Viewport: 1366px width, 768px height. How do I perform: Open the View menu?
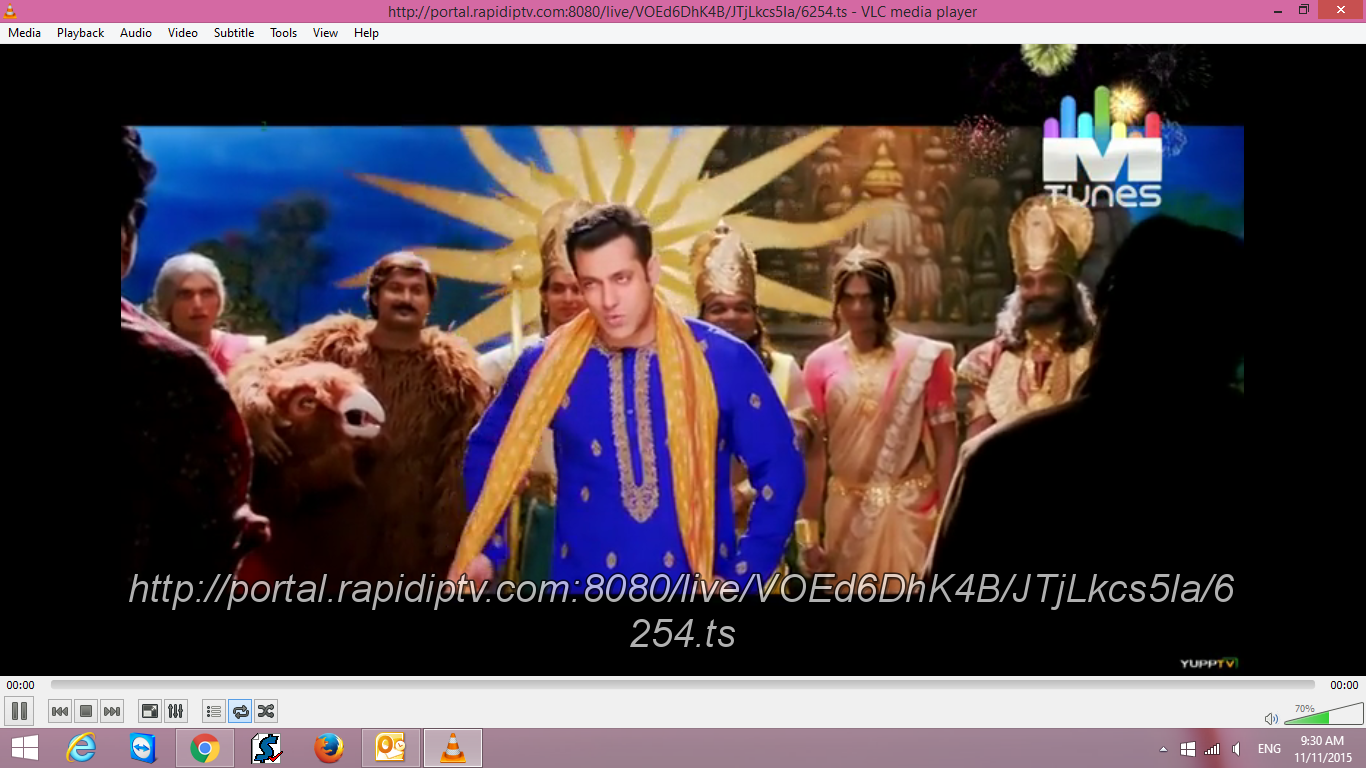click(325, 33)
